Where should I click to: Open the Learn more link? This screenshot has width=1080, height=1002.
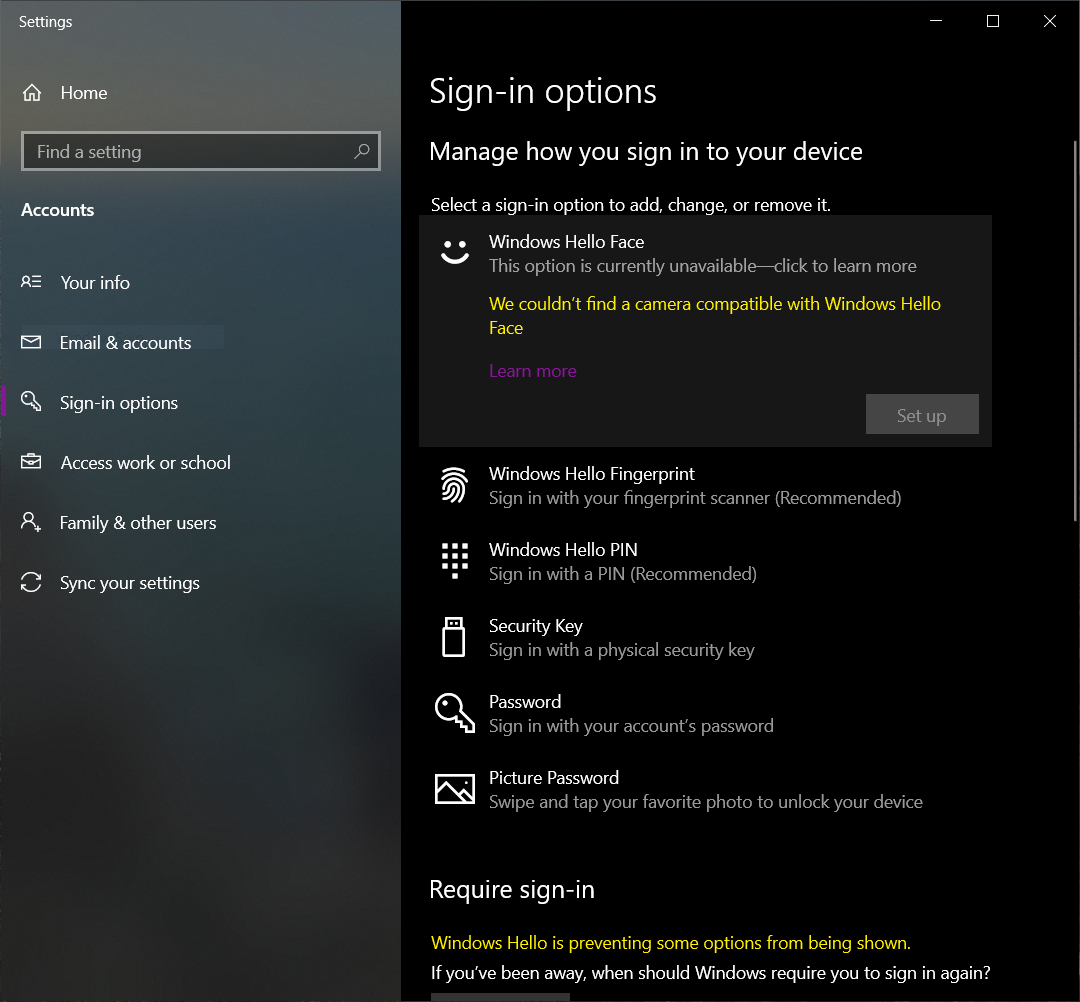(532, 370)
